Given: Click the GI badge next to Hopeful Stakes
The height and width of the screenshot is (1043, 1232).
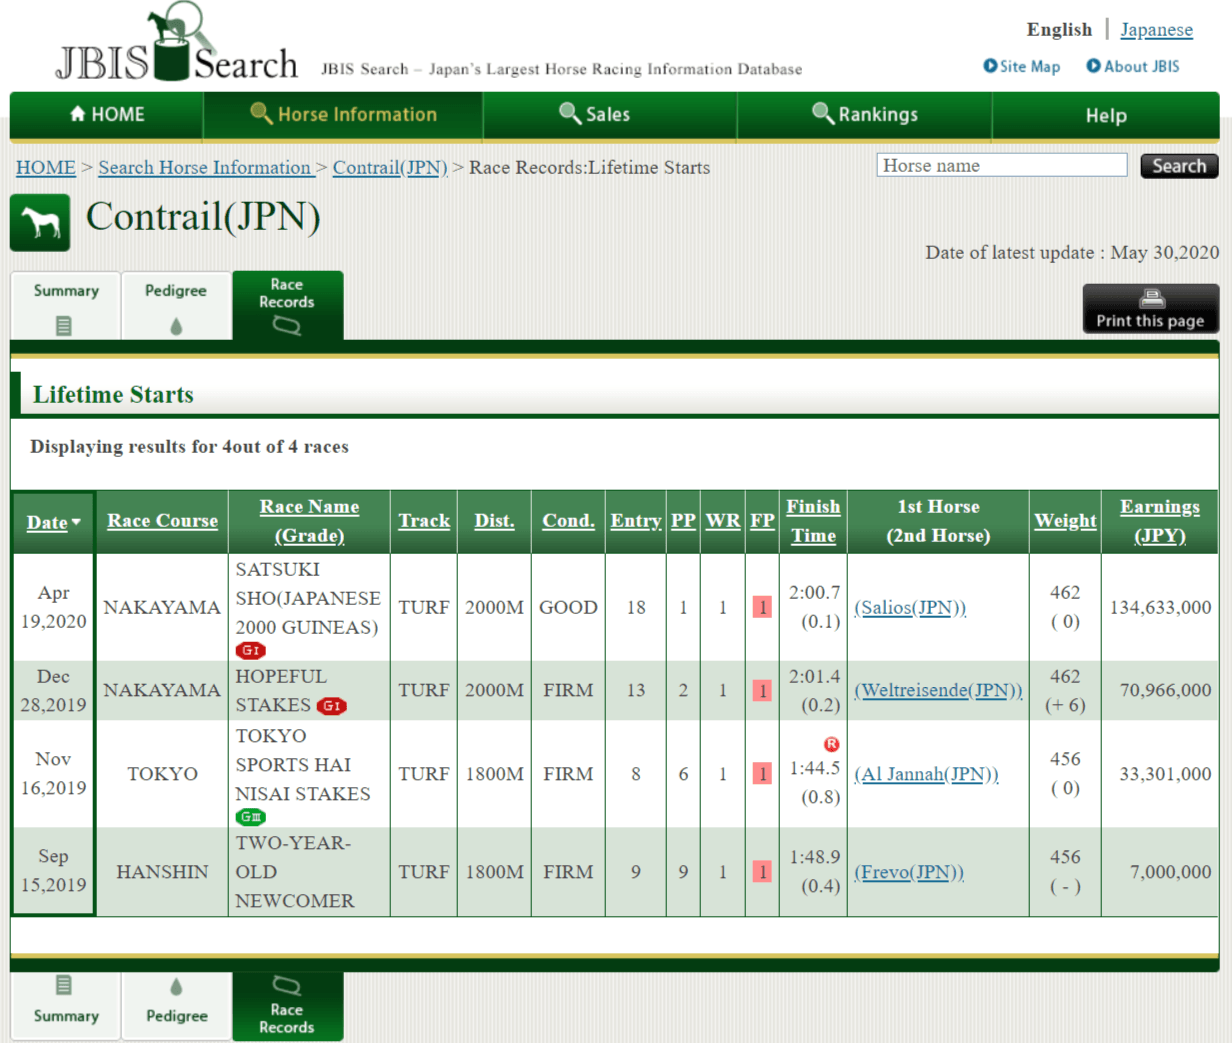Looking at the screenshot, I should [331, 706].
